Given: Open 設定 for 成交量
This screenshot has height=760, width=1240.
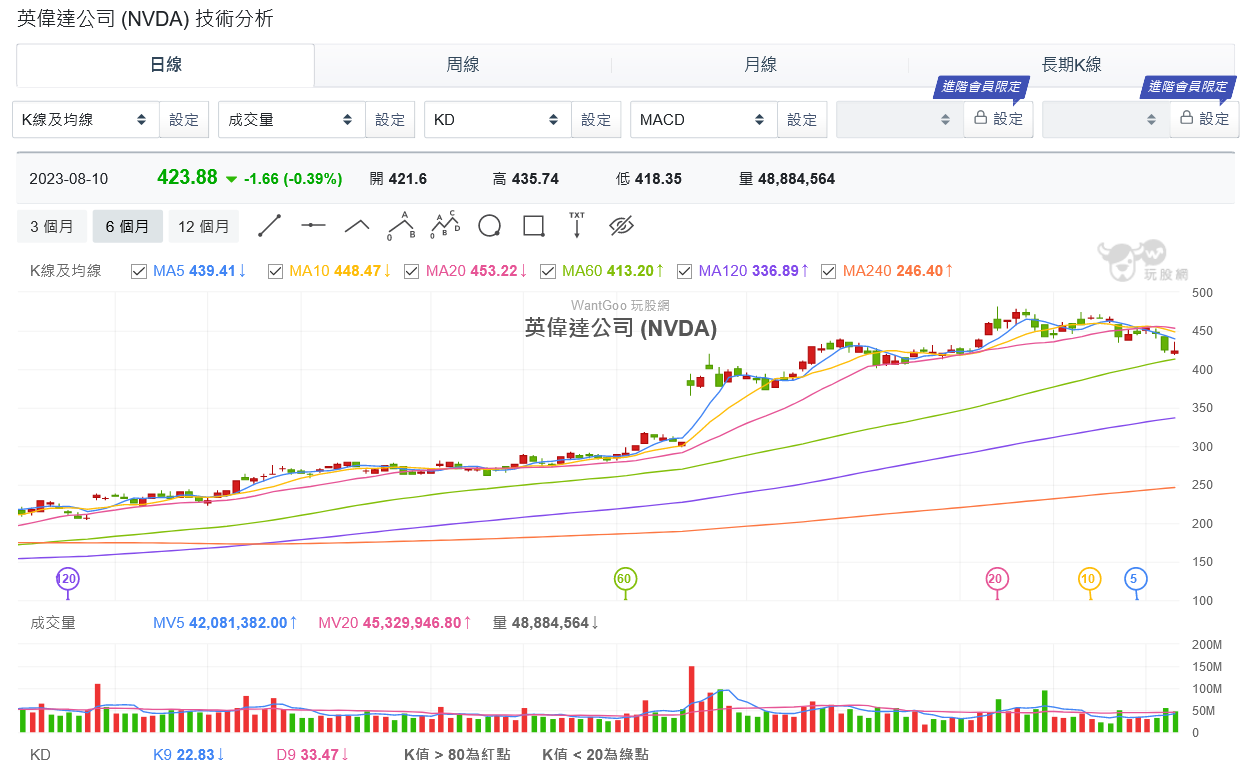Looking at the screenshot, I should [390, 119].
